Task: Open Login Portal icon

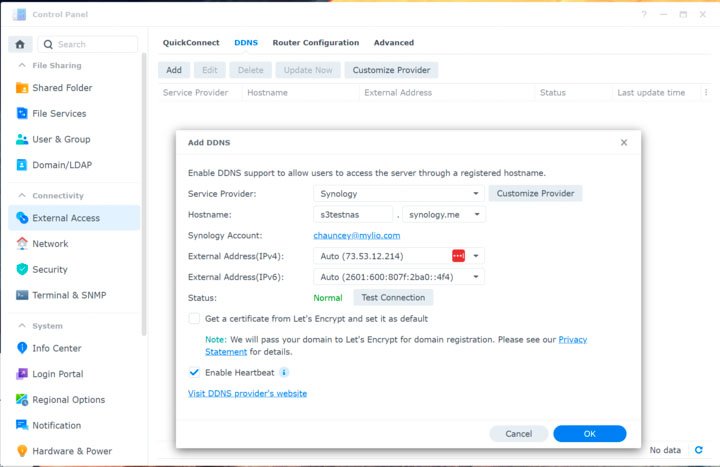Action: tap(22, 374)
